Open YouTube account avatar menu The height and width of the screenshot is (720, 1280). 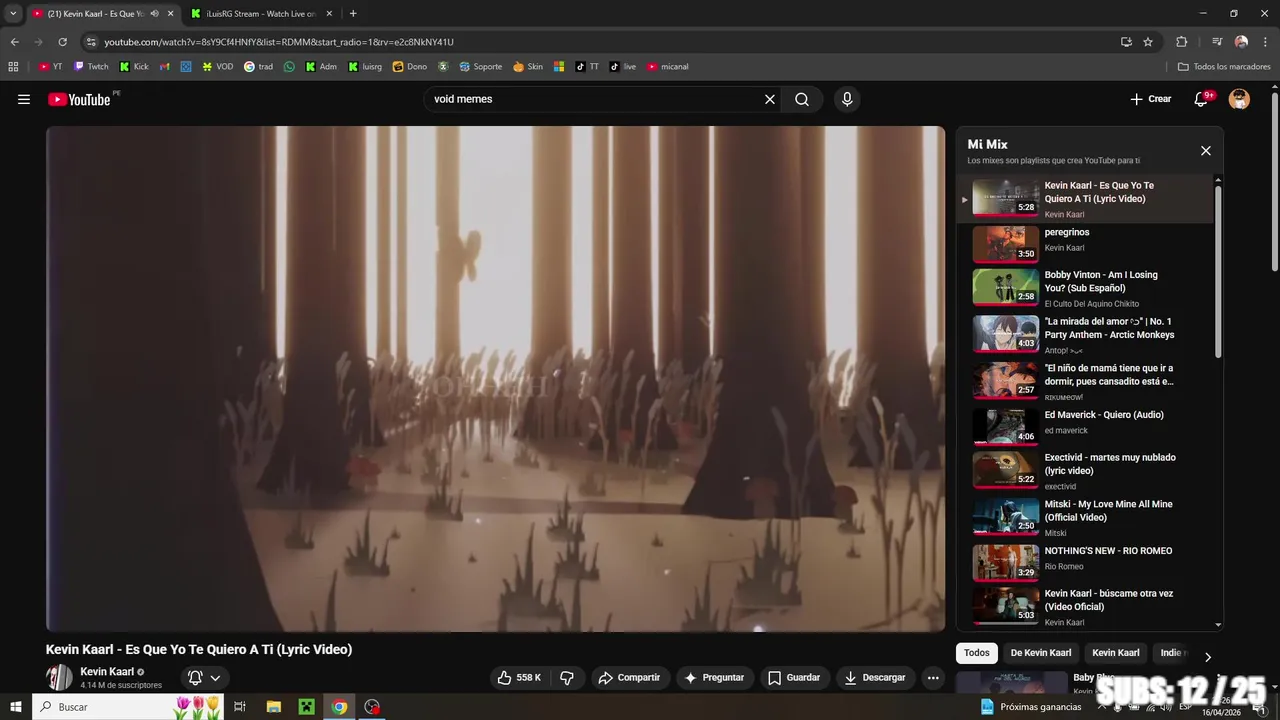pos(1239,99)
